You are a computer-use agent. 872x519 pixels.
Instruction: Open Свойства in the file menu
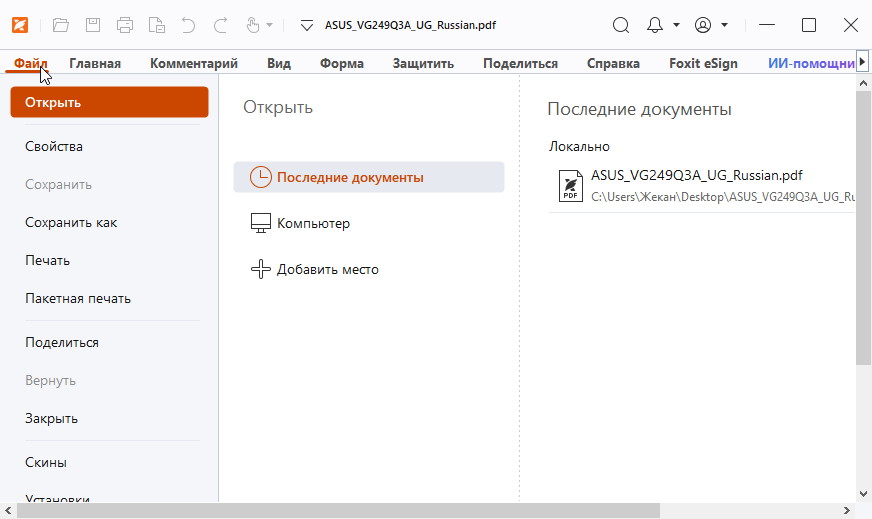click(x=54, y=146)
